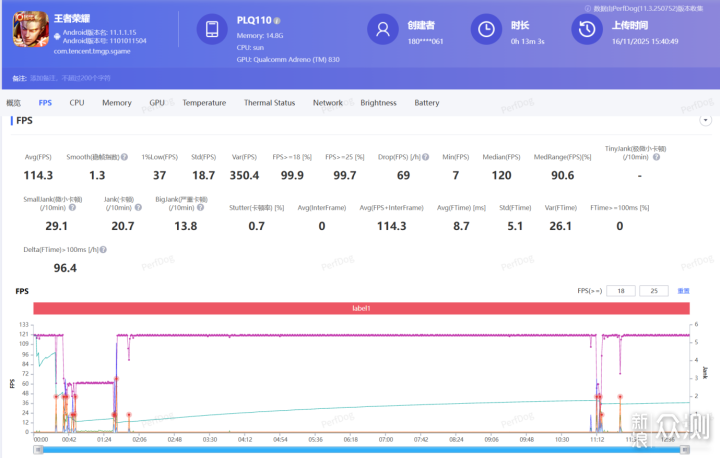Click the blue timeline range slider below chart
The image size is (720, 458).
tap(361, 449)
